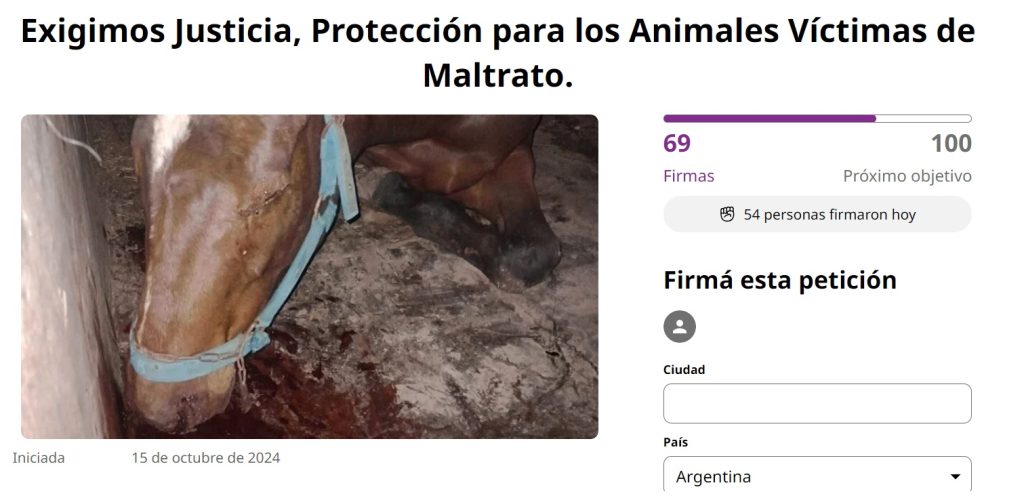Click the word 'Maltrato.' in the title
The width and height of the screenshot is (1024, 498).
(498, 76)
